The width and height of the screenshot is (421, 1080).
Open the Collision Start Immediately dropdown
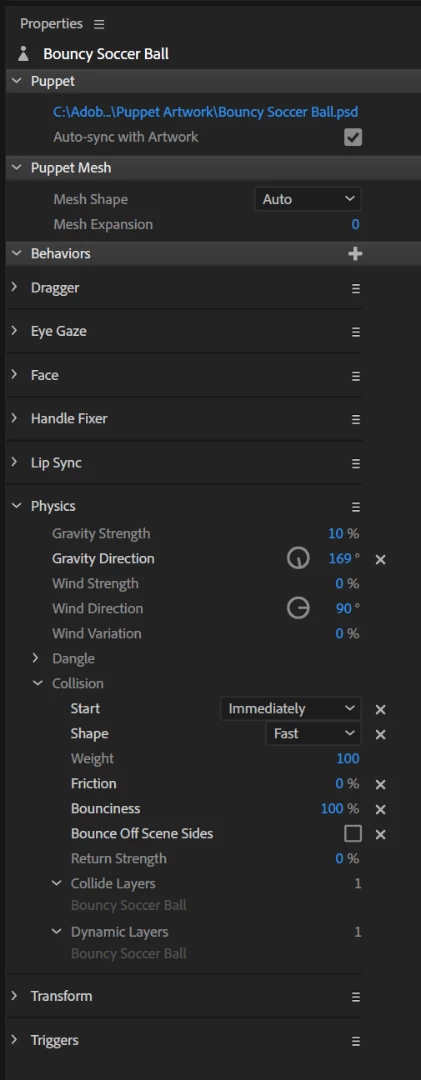click(291, 709)
